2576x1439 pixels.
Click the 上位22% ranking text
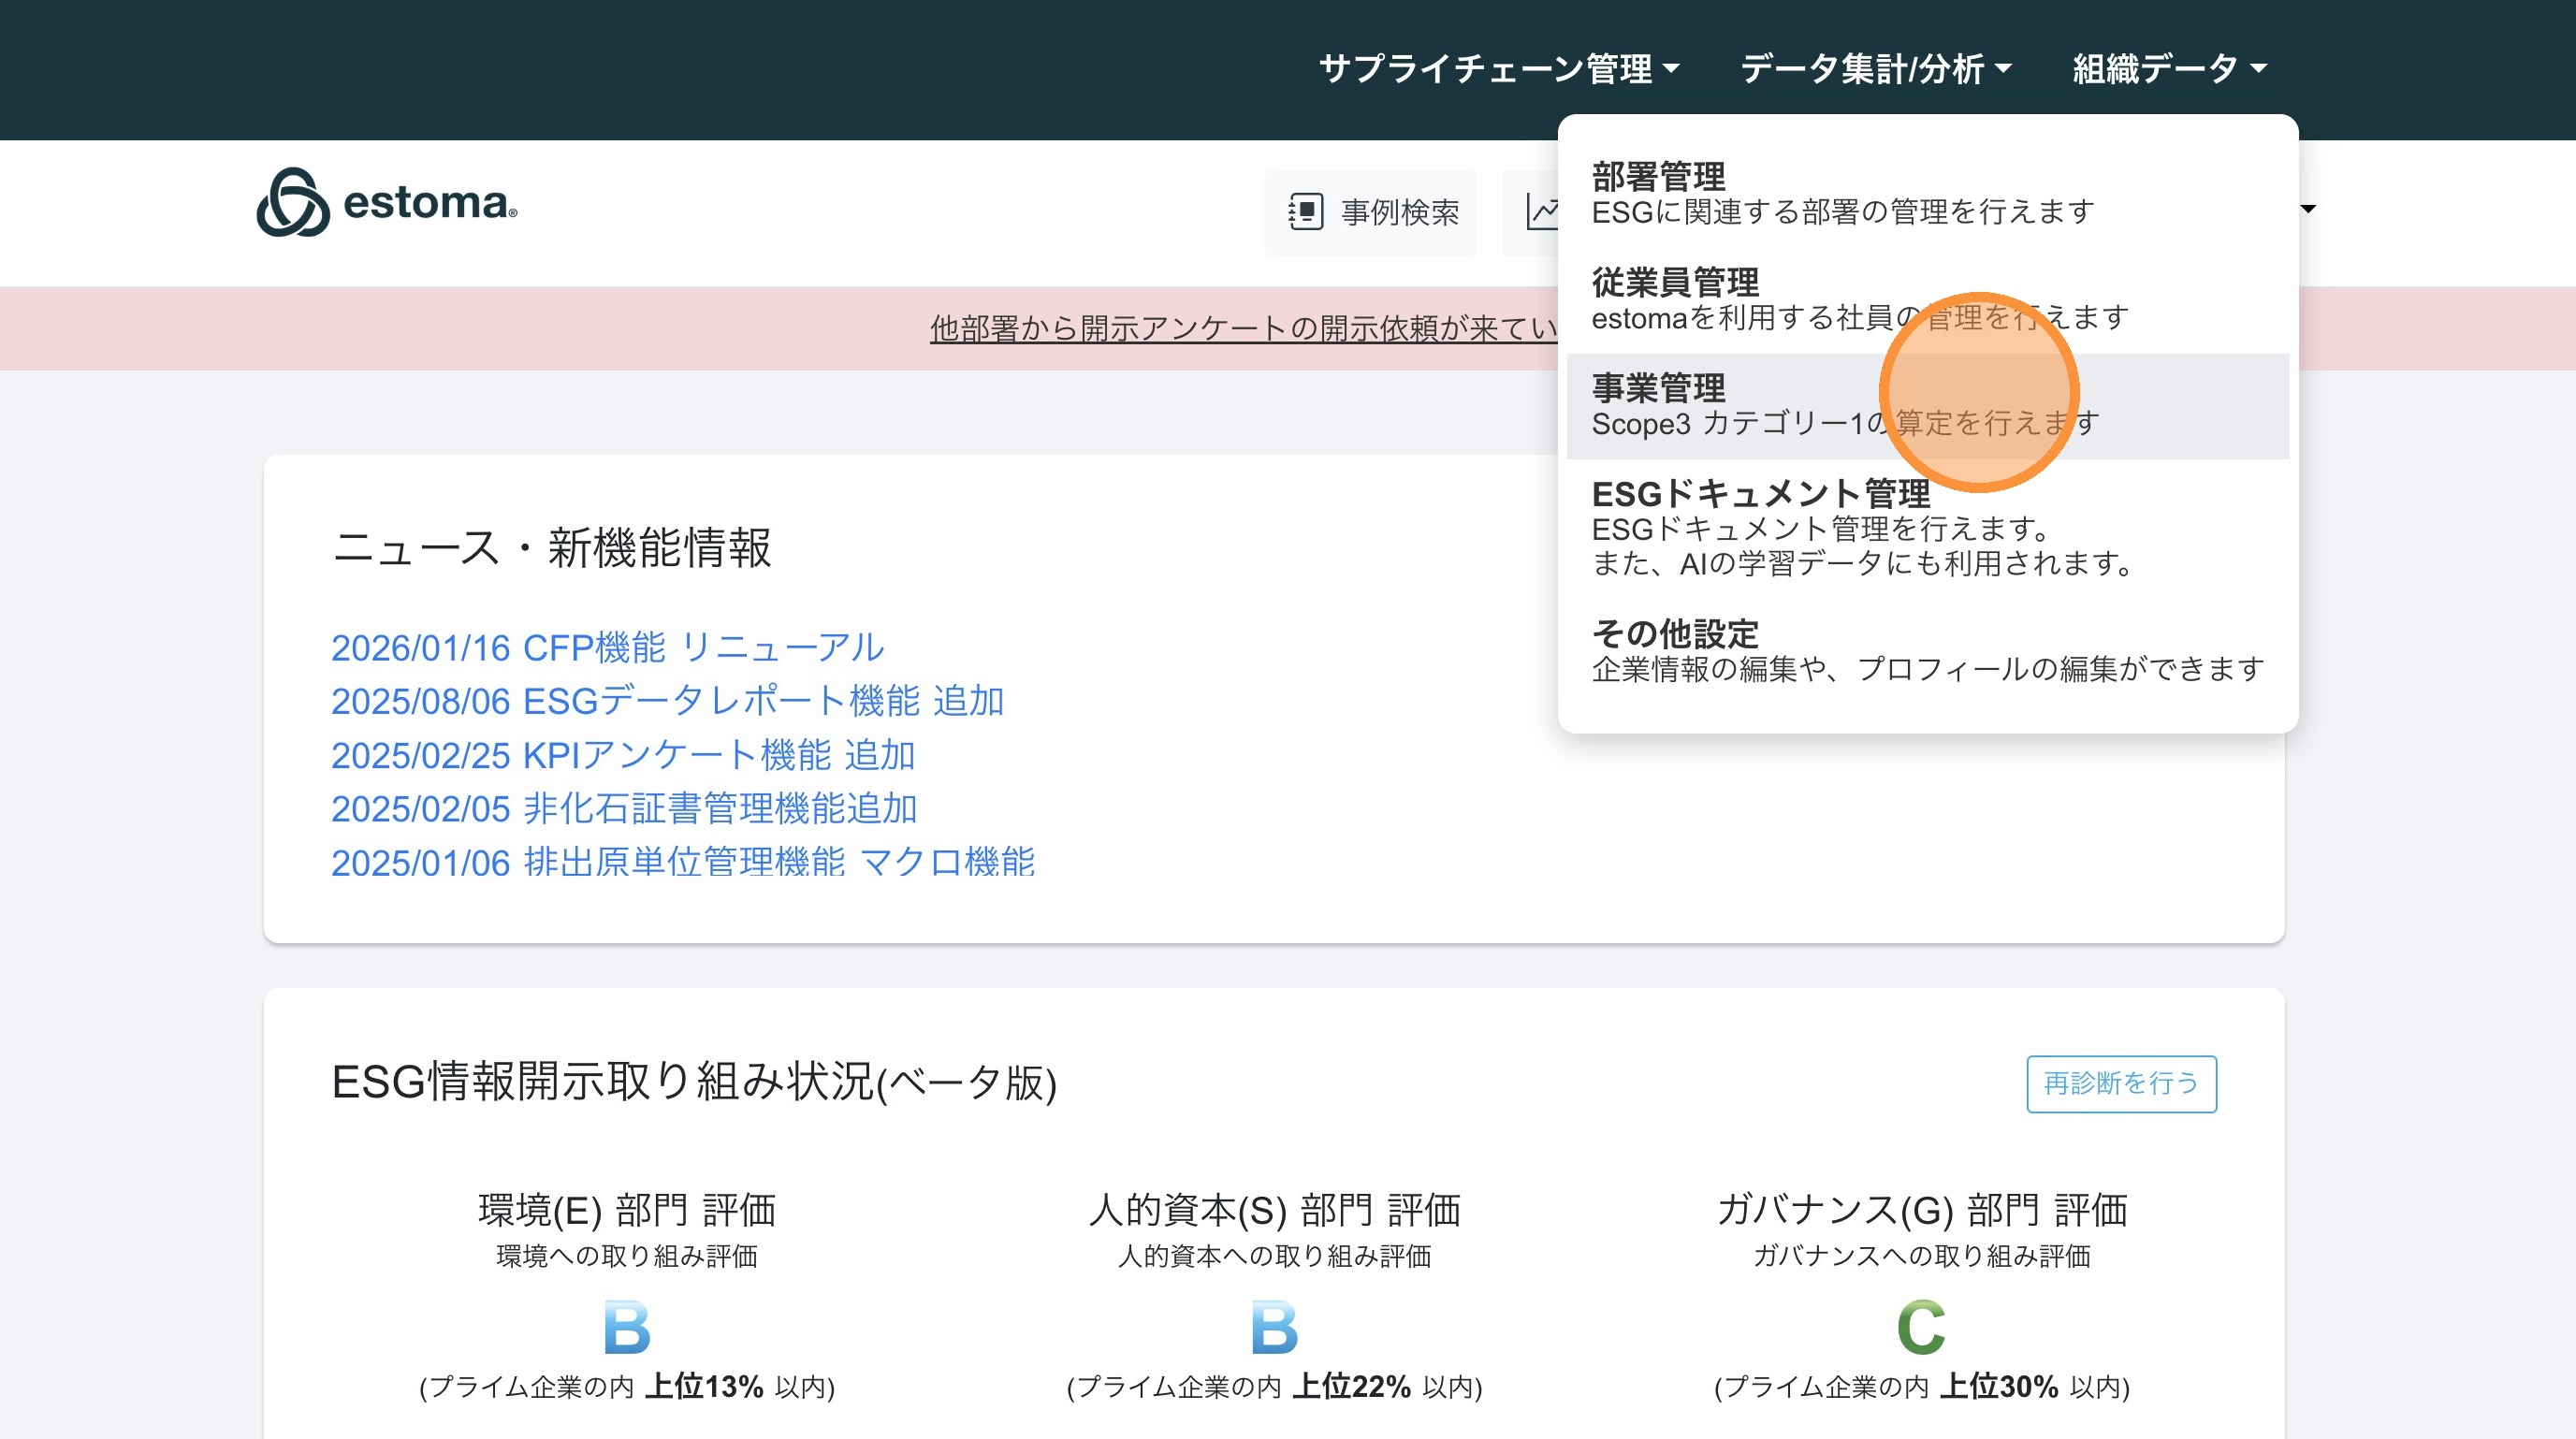point(1352,1387)
